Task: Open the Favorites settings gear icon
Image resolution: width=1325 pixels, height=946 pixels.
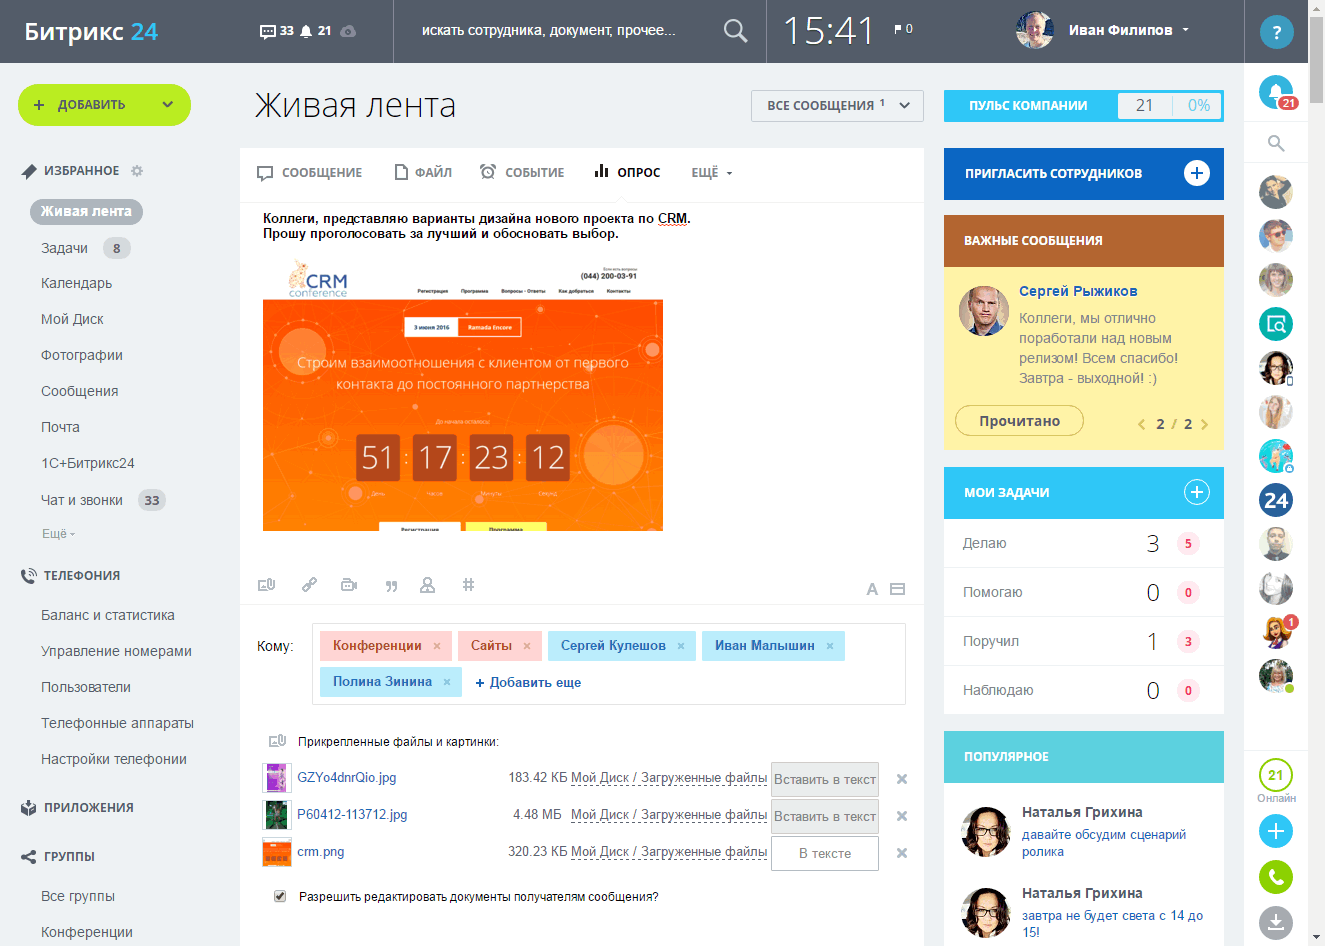Action: 137,171
